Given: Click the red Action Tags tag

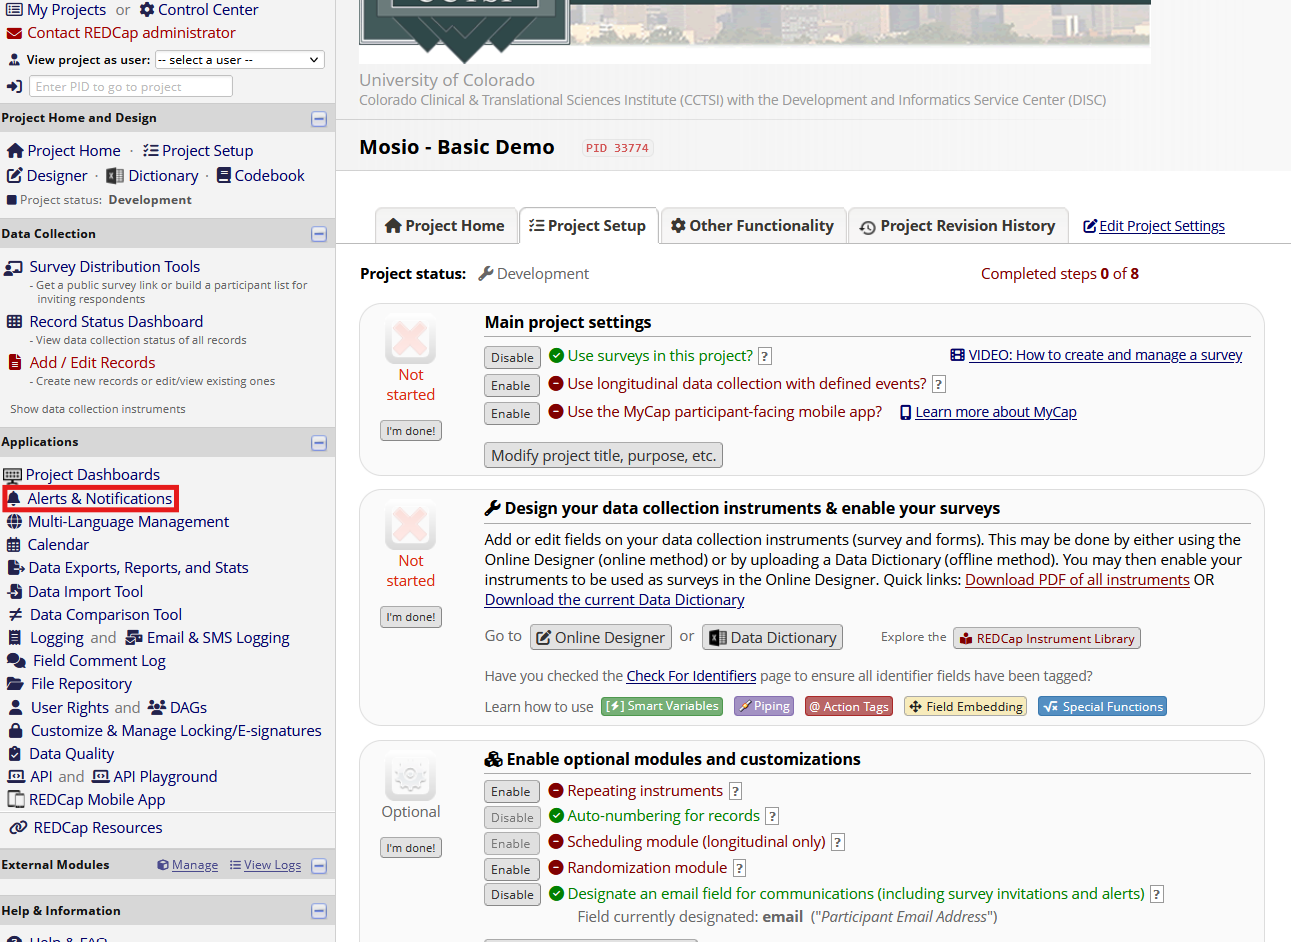Looking at the screenshot, I should click(849, 706).
